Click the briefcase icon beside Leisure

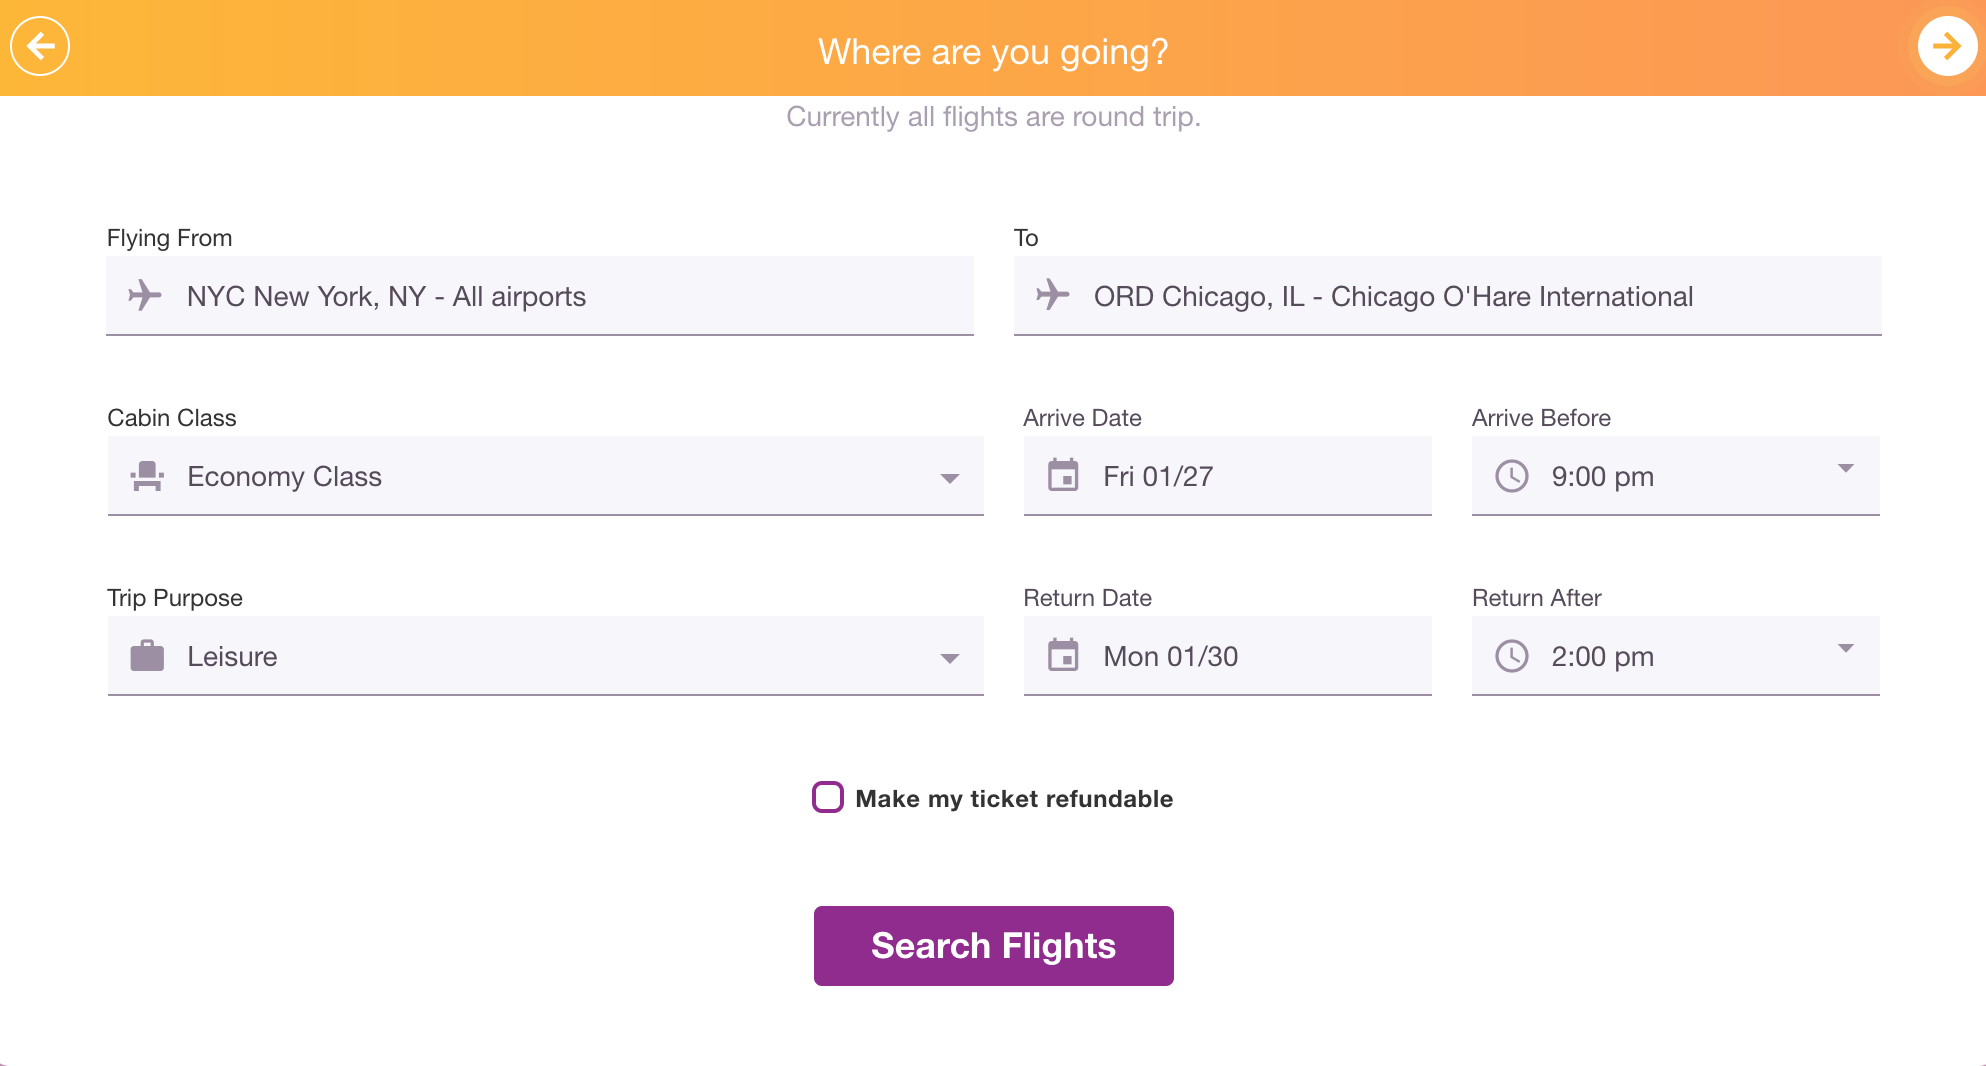(147, 656)
